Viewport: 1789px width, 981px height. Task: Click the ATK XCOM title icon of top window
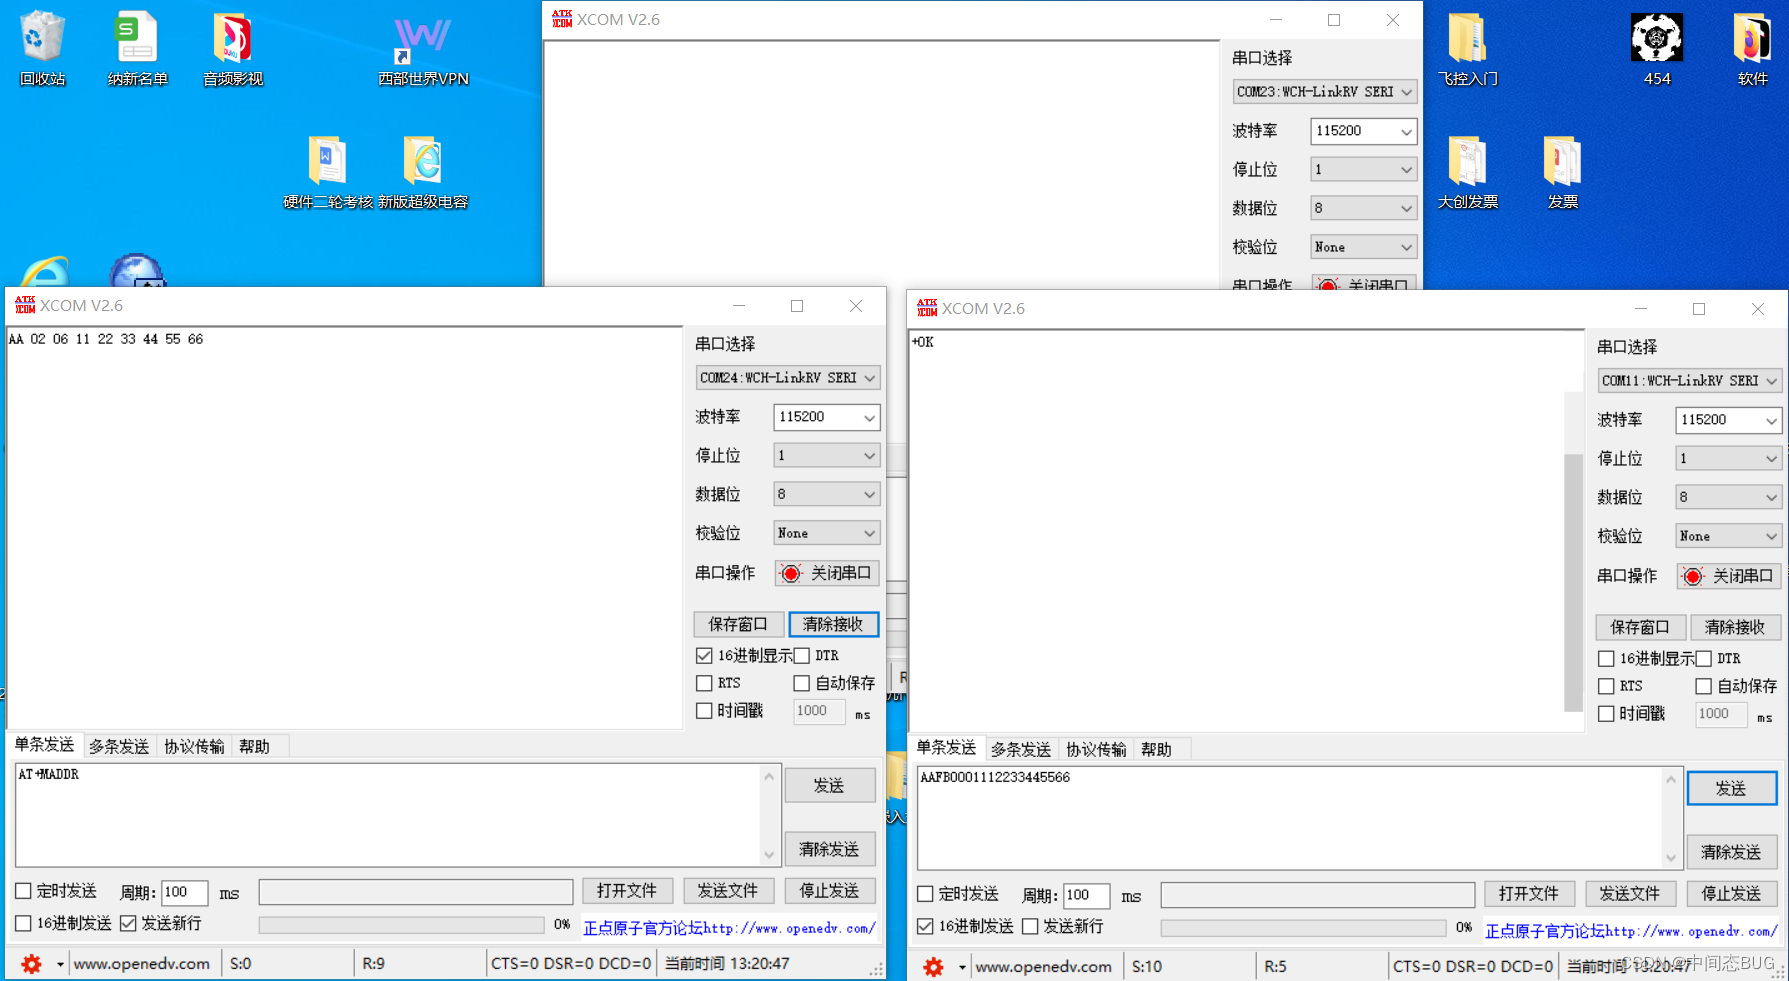(x=562, y=19)
